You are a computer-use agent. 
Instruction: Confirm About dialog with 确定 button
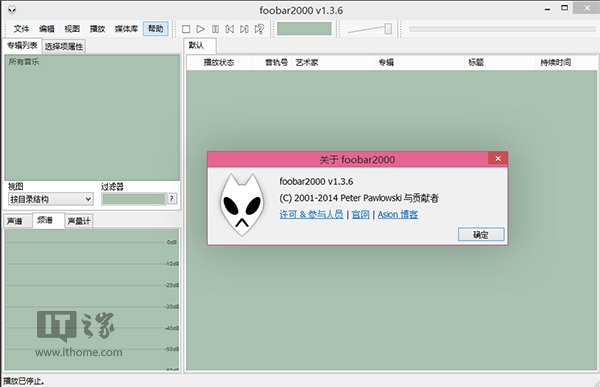pyautogui.click(x=481, y=235)
